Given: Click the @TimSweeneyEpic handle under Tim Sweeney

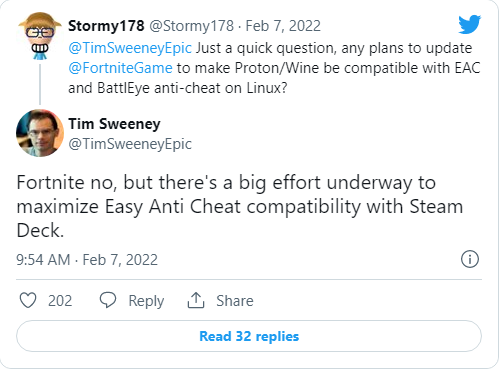Looking at the screenshot, I should pos(130,144).
